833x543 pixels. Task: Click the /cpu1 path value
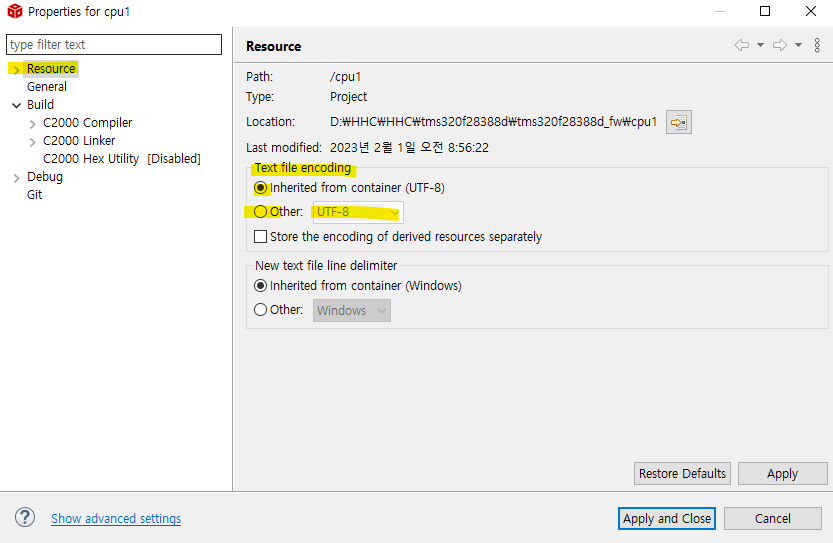coord(345,77)
